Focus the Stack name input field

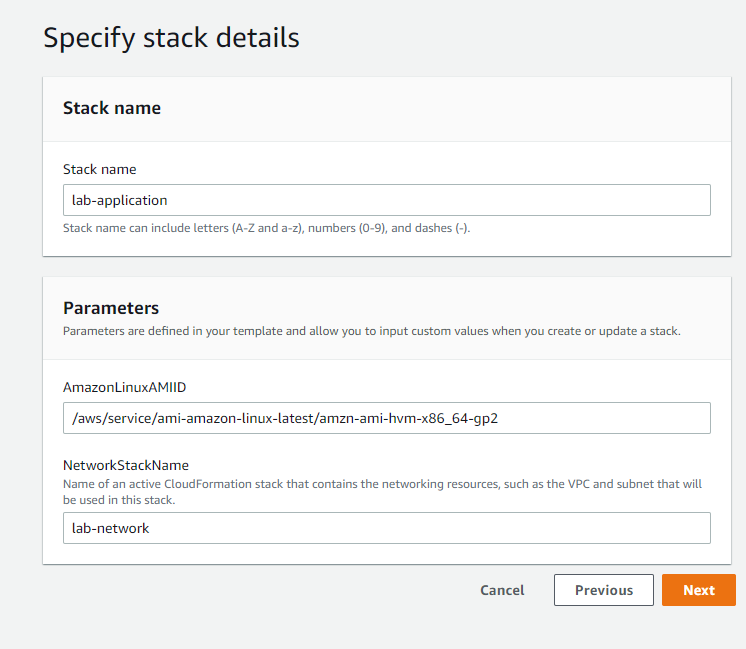click(x=386, y=200)
